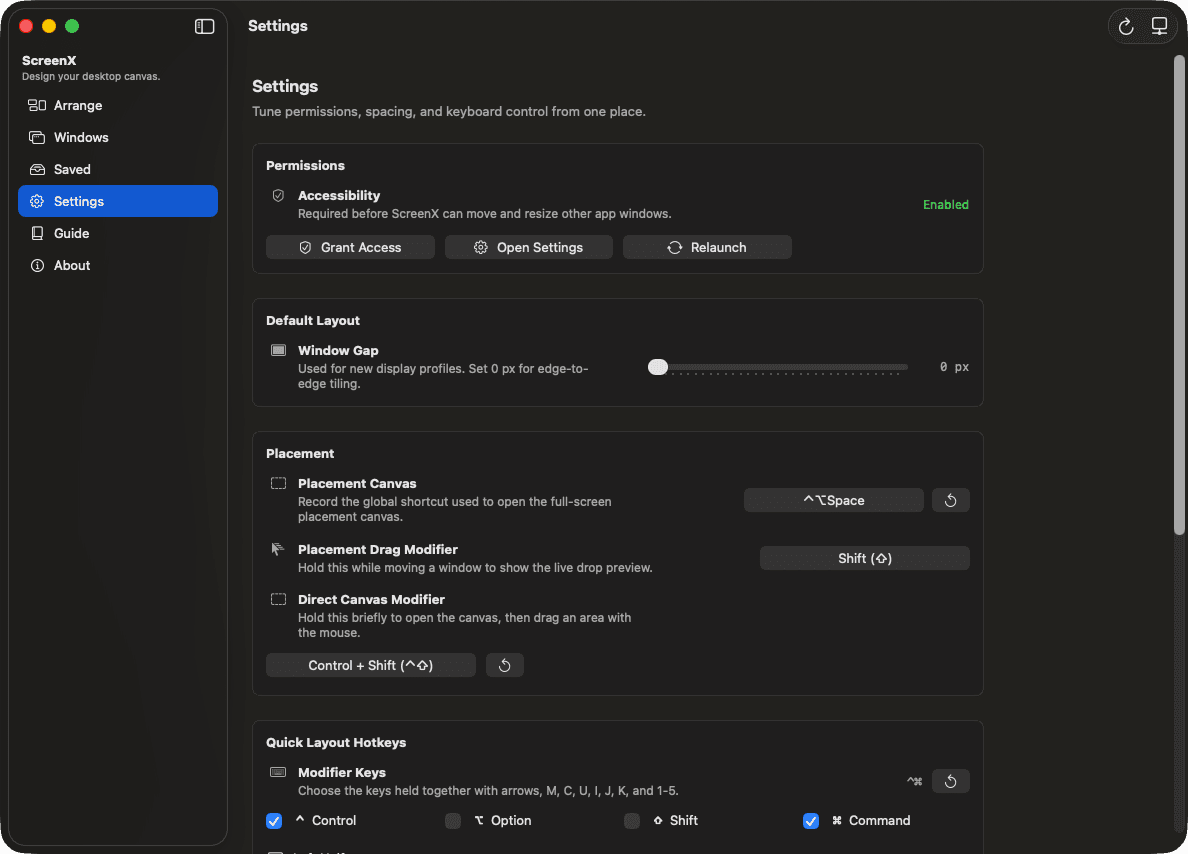Show the About page
This screenshot has height=854, width=1188.
[118, 265]
